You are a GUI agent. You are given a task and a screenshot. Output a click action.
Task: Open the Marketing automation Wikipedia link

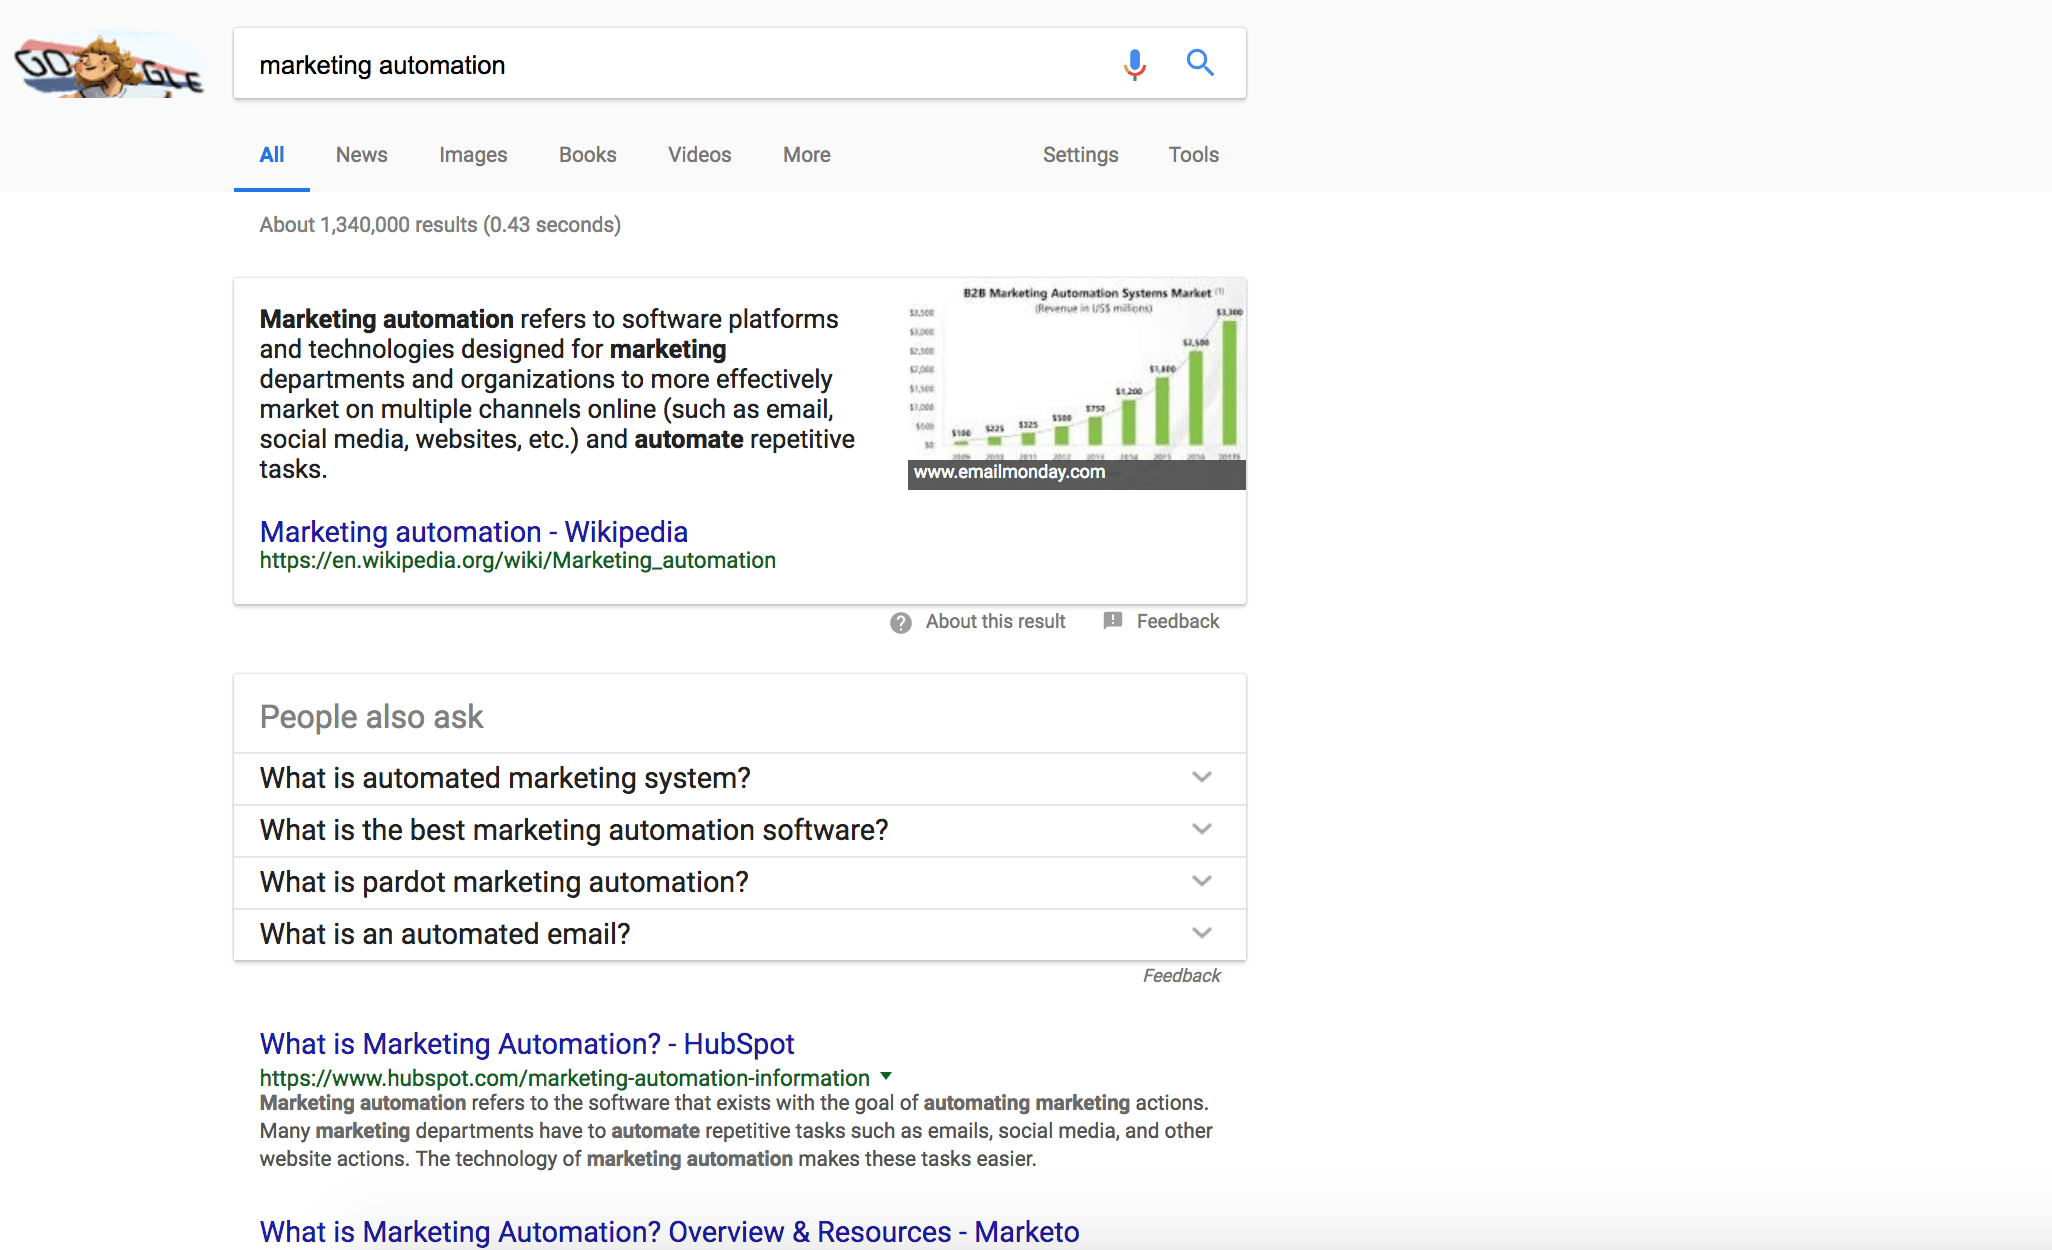(x=473, y=531)
